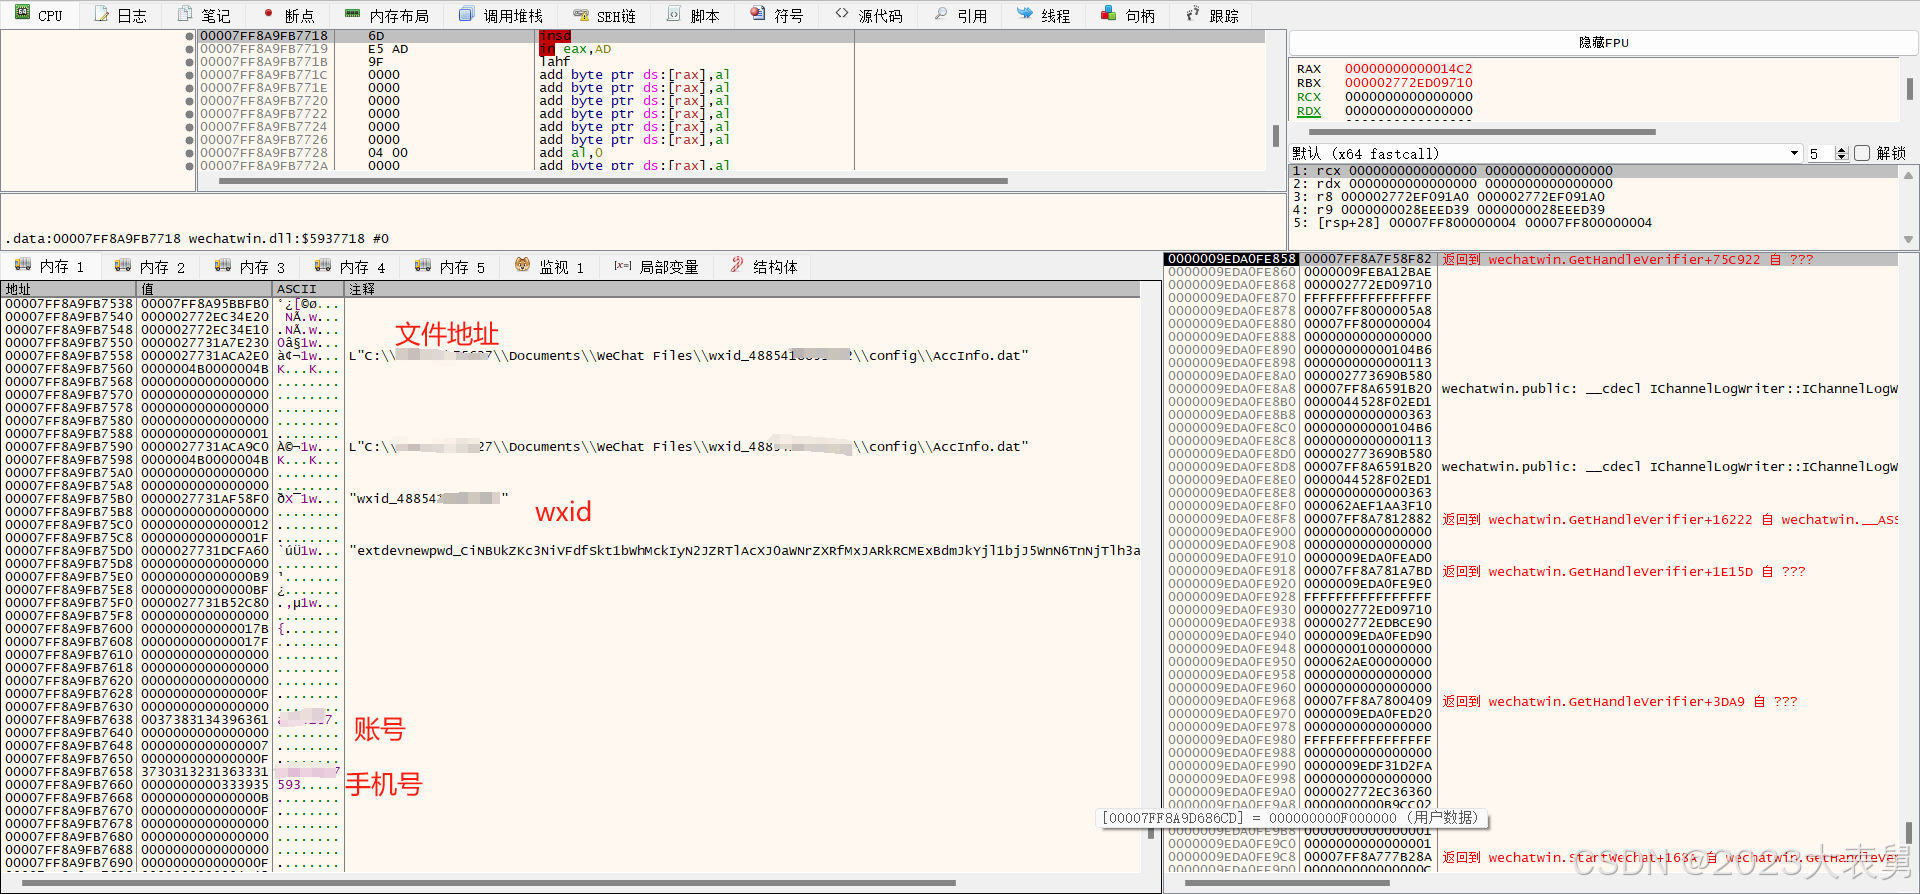This screenshot has height=894, width=1920.
Task: Click the argument count stepper arrows
Action: (x=1842, y=153)
